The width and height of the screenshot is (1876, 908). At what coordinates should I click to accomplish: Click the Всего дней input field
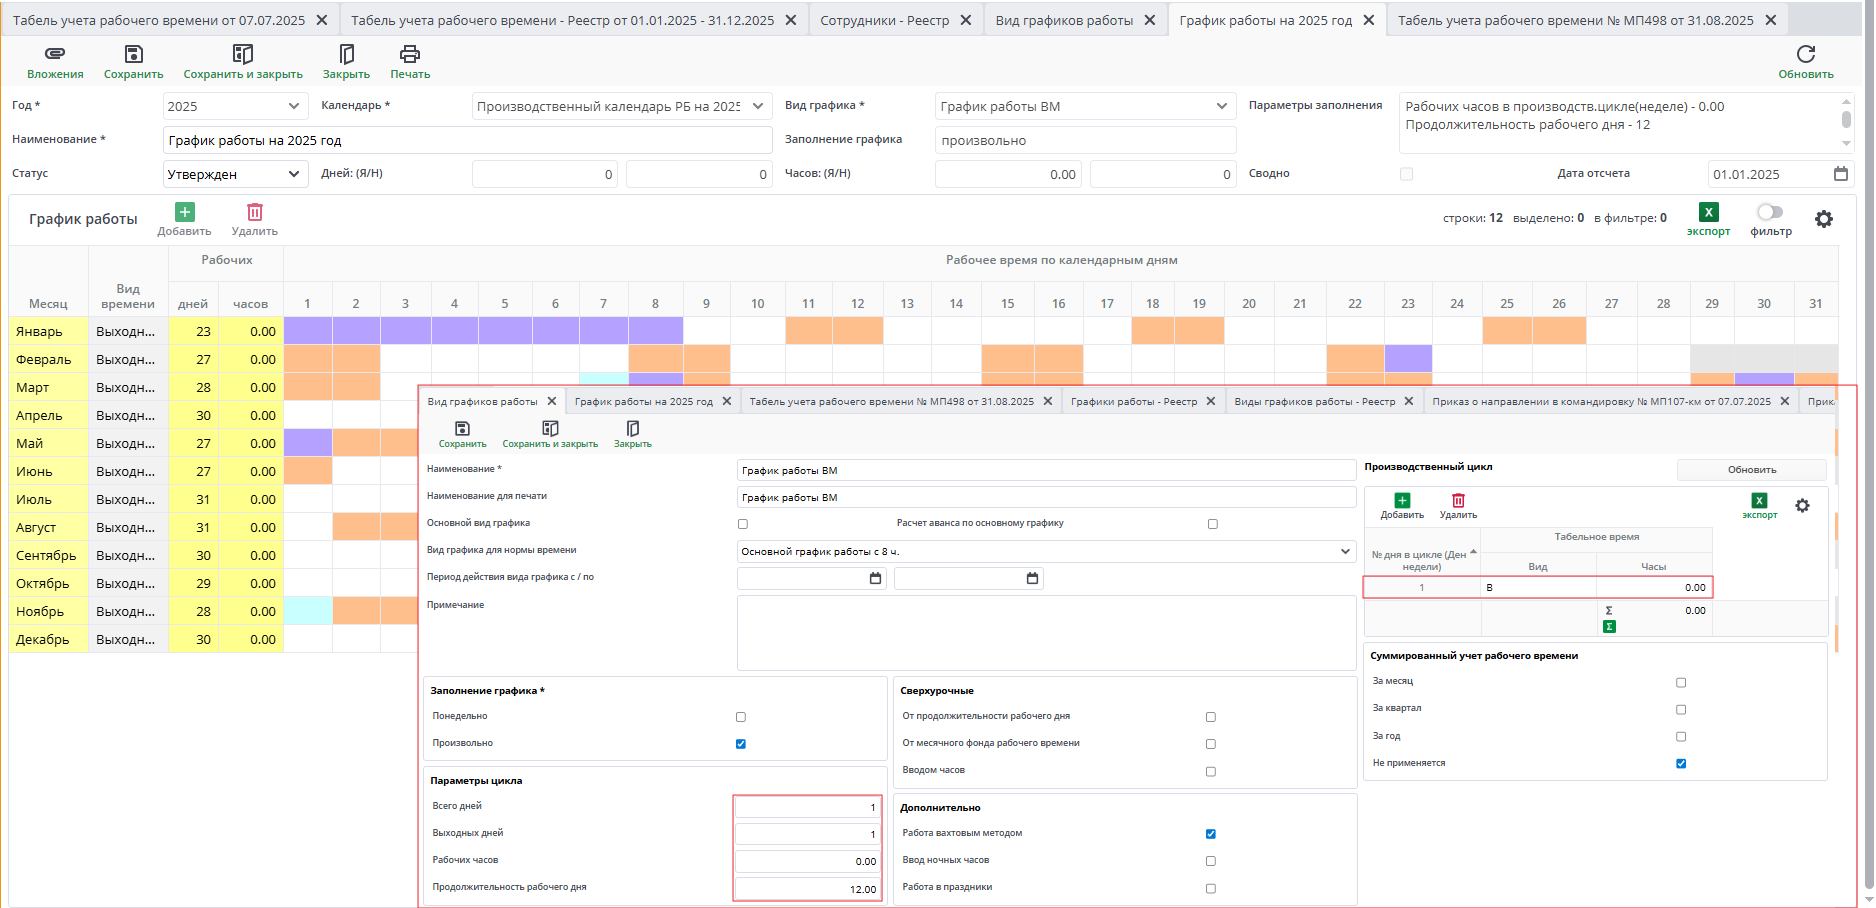(x=808, y=807)
